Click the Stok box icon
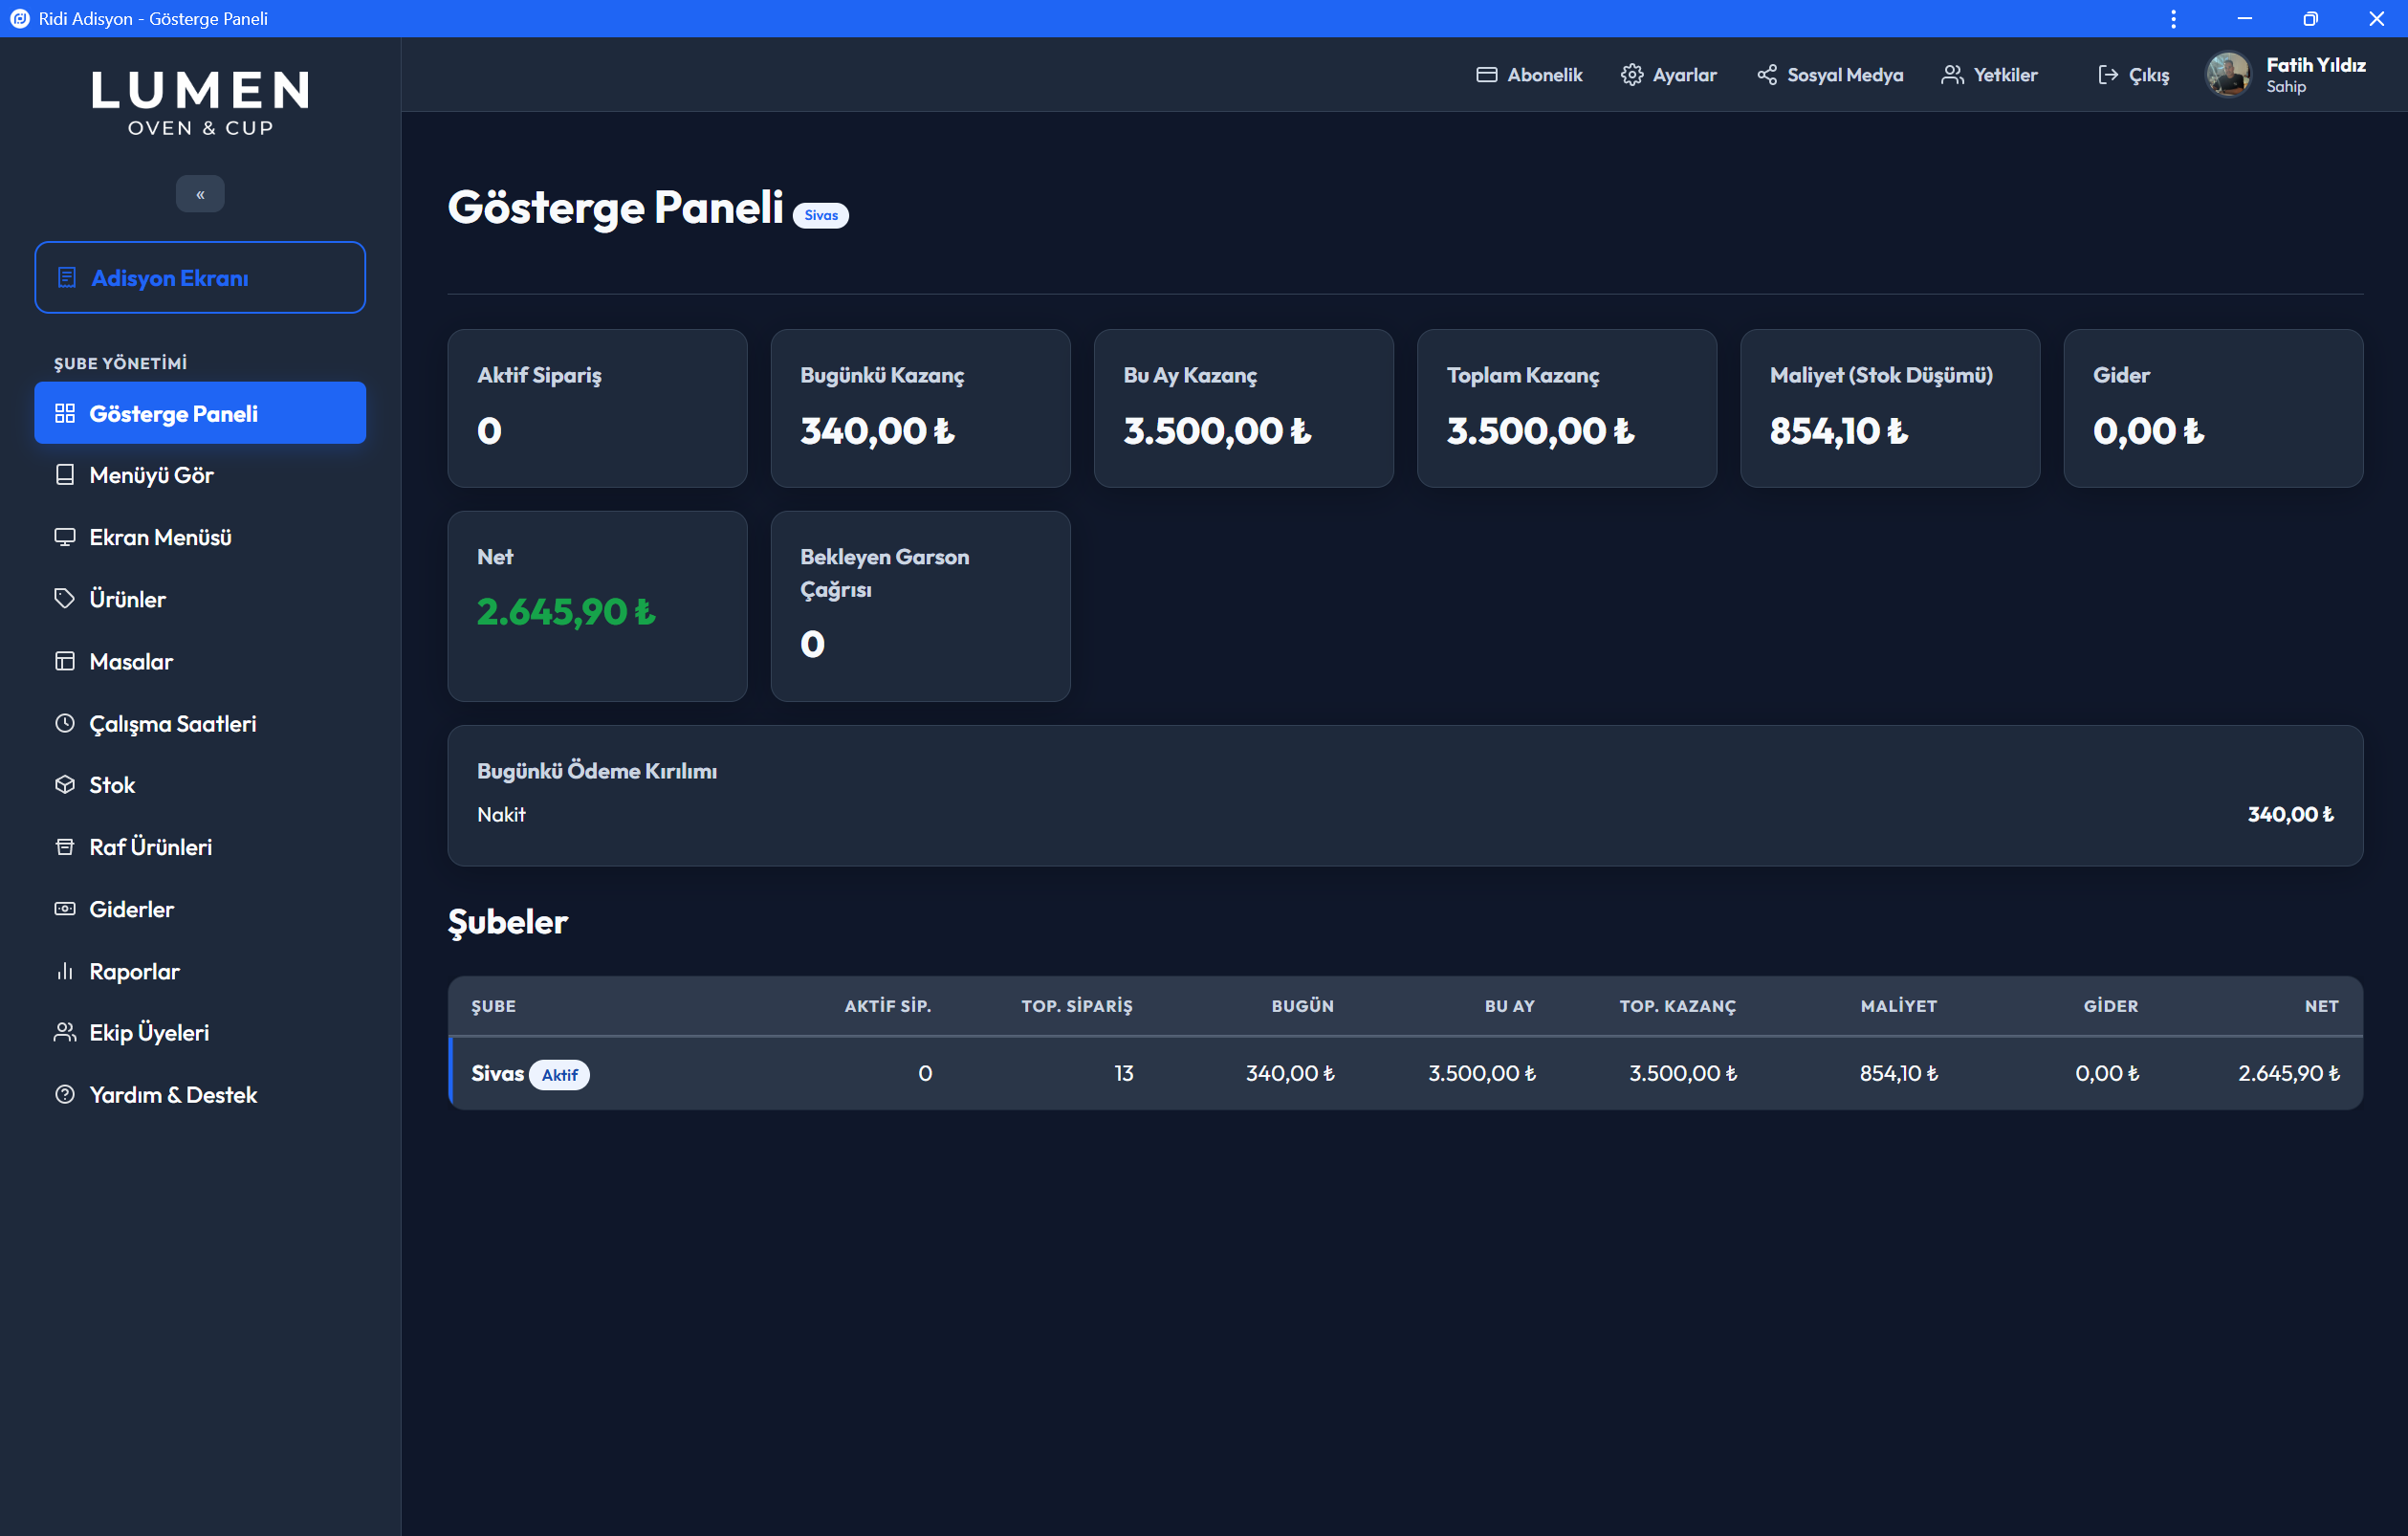Image resolution: width=2408 pixels, height=1536 pixels. (x=65, y=785)
